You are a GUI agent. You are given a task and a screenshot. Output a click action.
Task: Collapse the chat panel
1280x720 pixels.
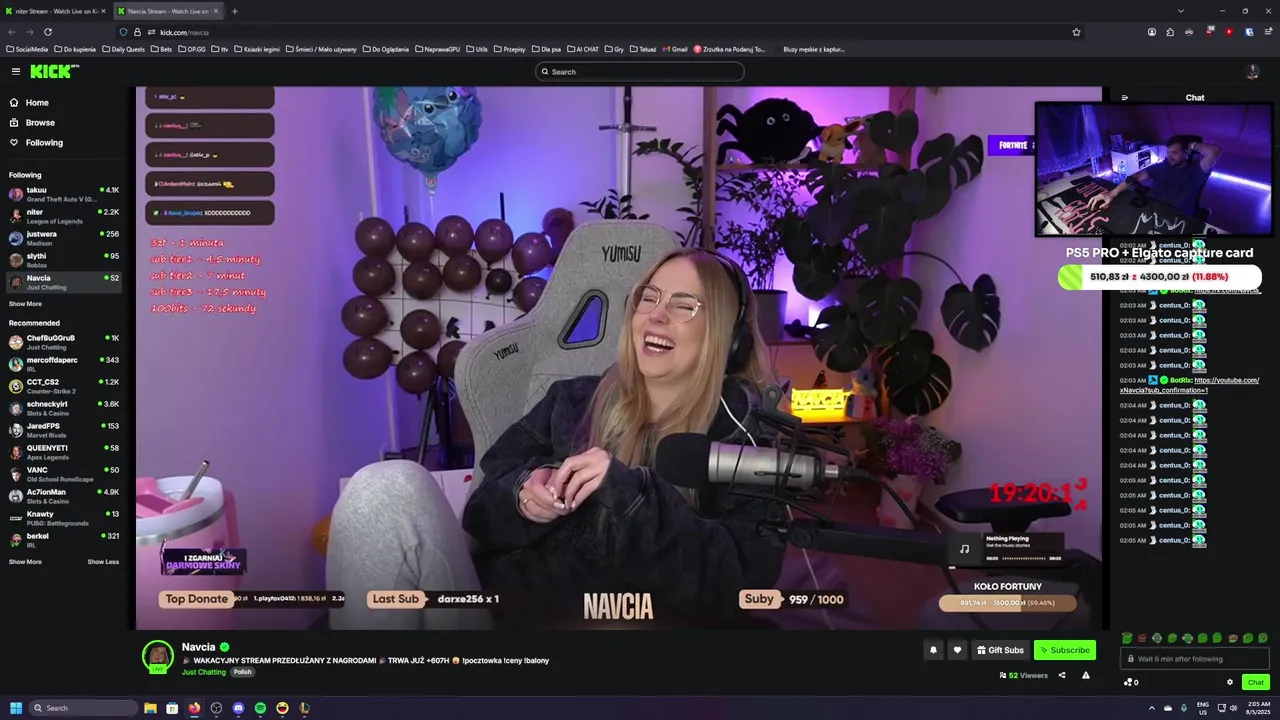1125,98
